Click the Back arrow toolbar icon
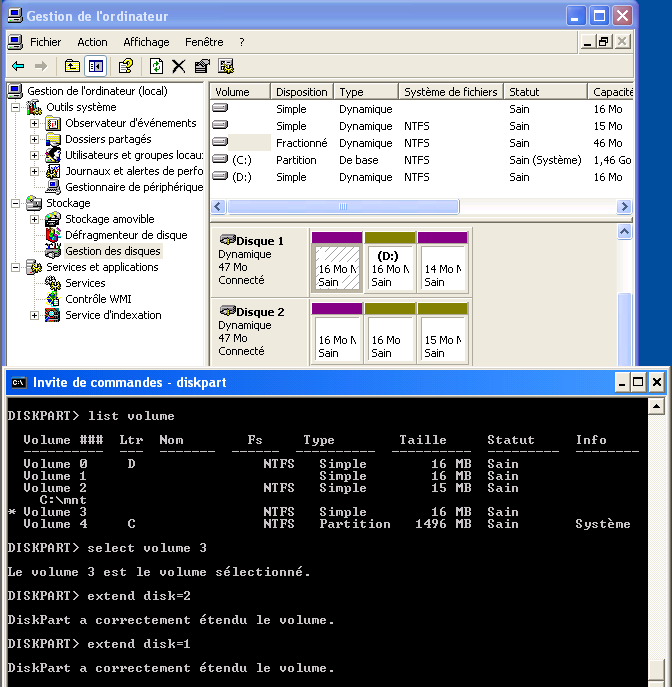The height and width of the screenshot is (687, 672). coord(18,67)
